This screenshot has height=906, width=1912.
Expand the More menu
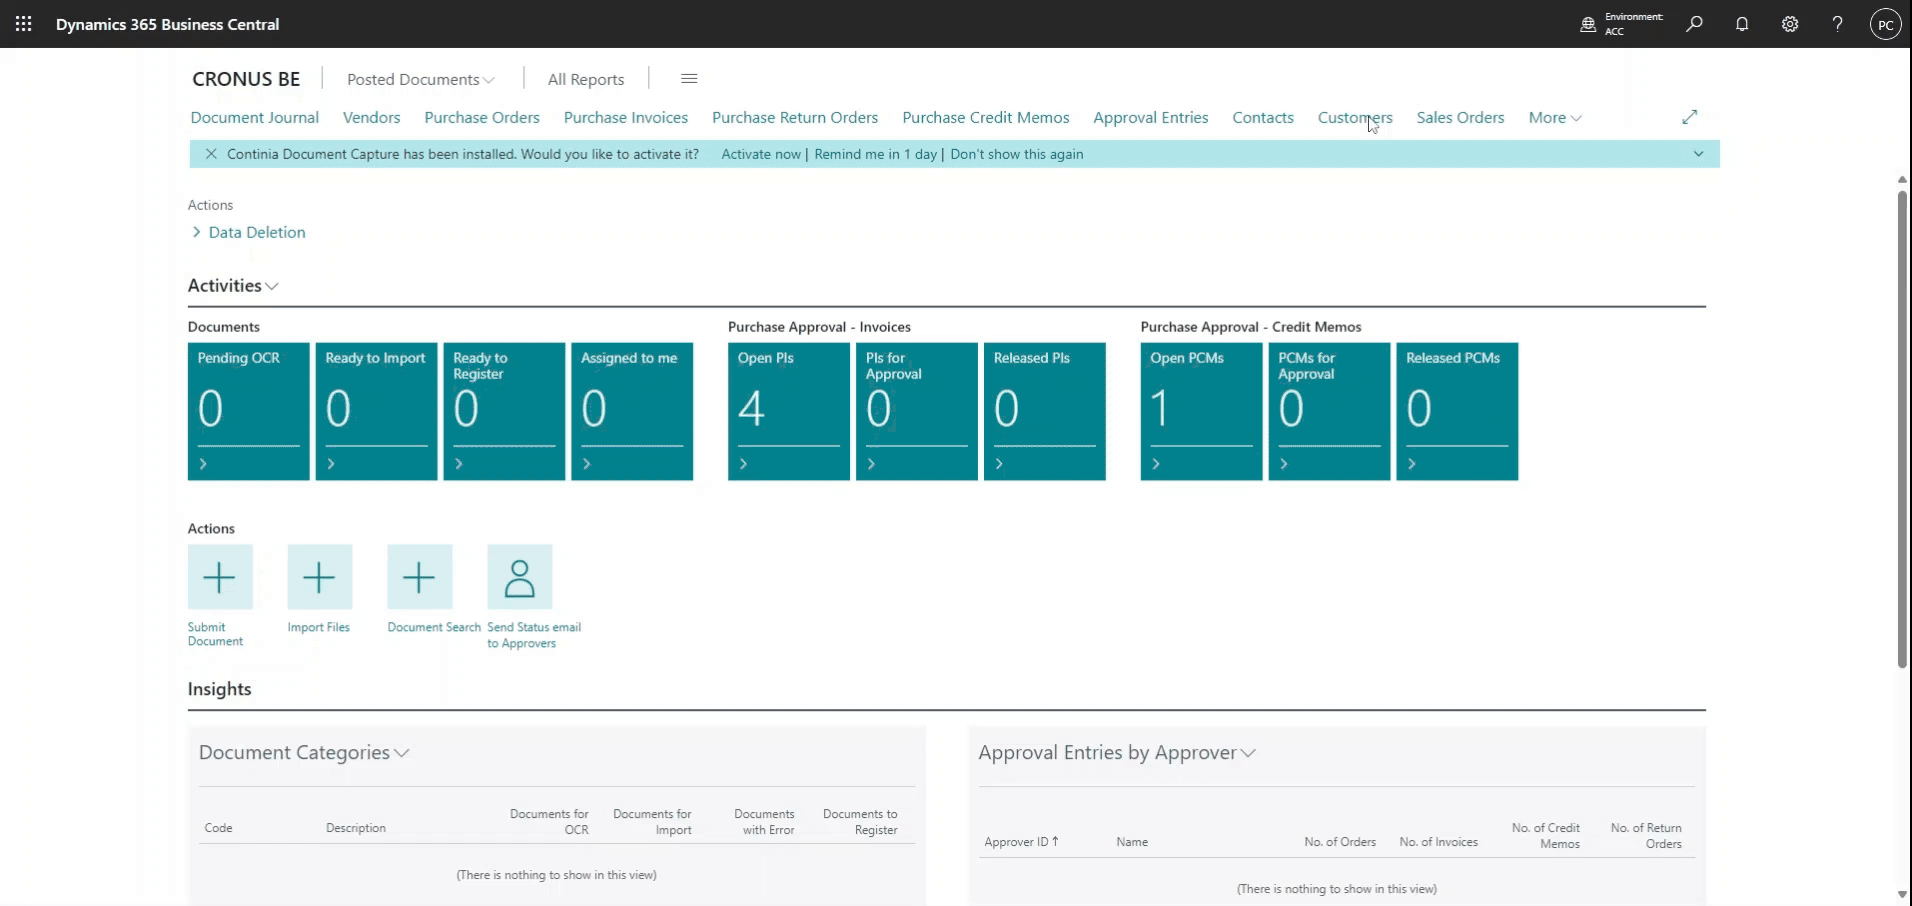point(1555,117)
